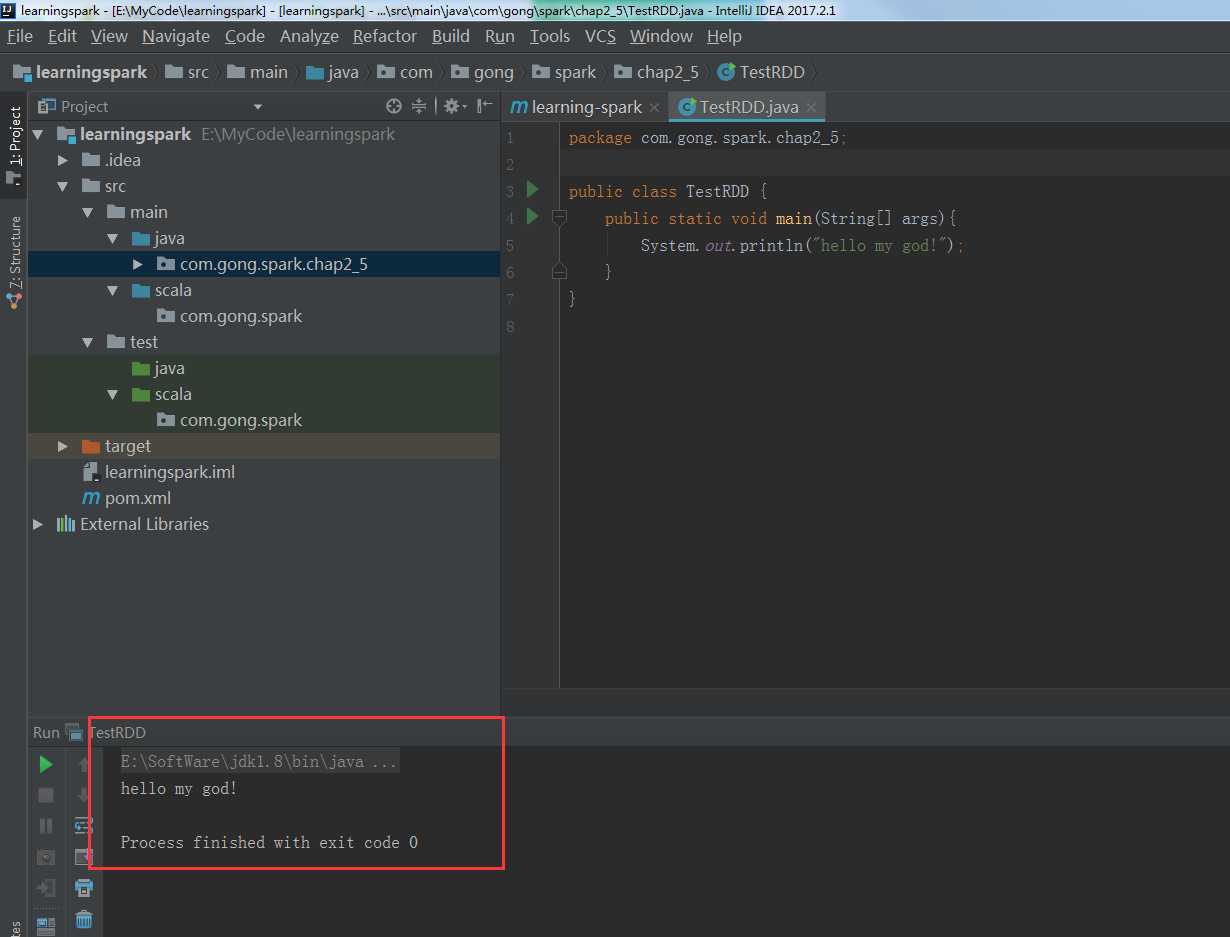Click the Restore Layout icon in Run toolbar
Screen dimensions: 1230x937
coord(45,924)
